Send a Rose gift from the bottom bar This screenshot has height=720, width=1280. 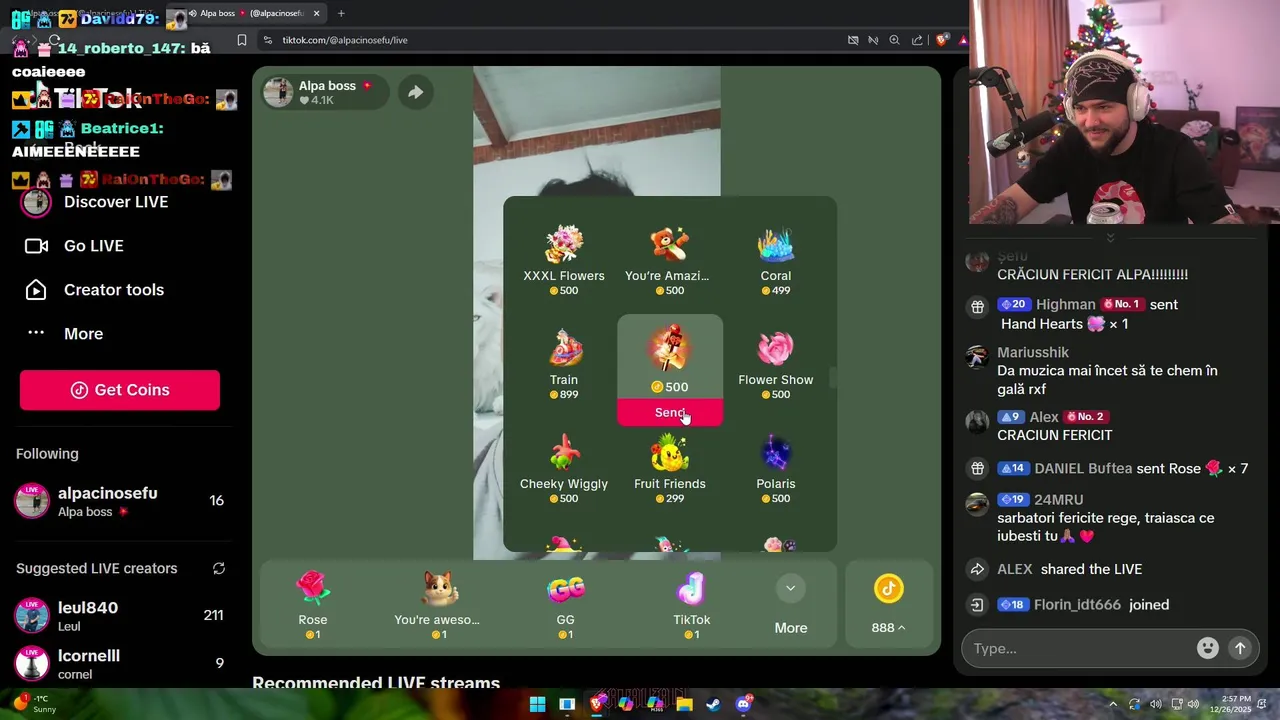coord(313,604)
